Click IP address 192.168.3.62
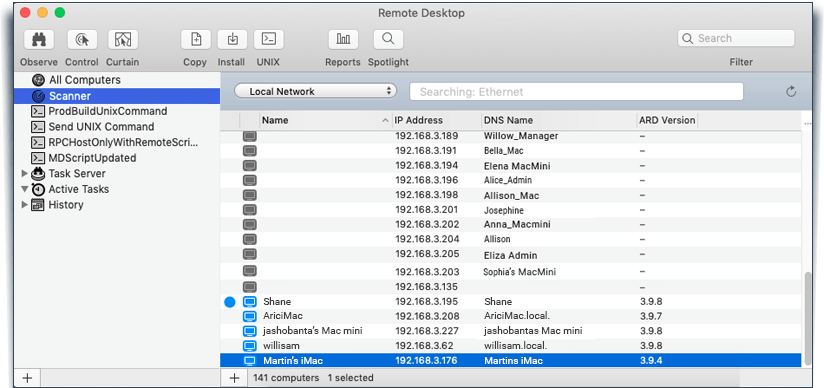 point(424,346)
